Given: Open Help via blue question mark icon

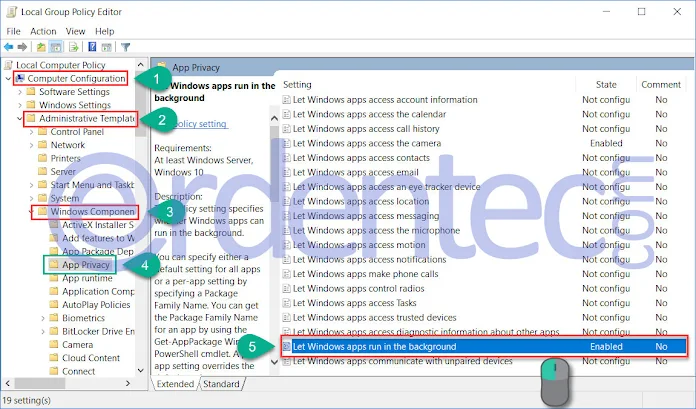Looking at the screenshot, I should 92,47.
